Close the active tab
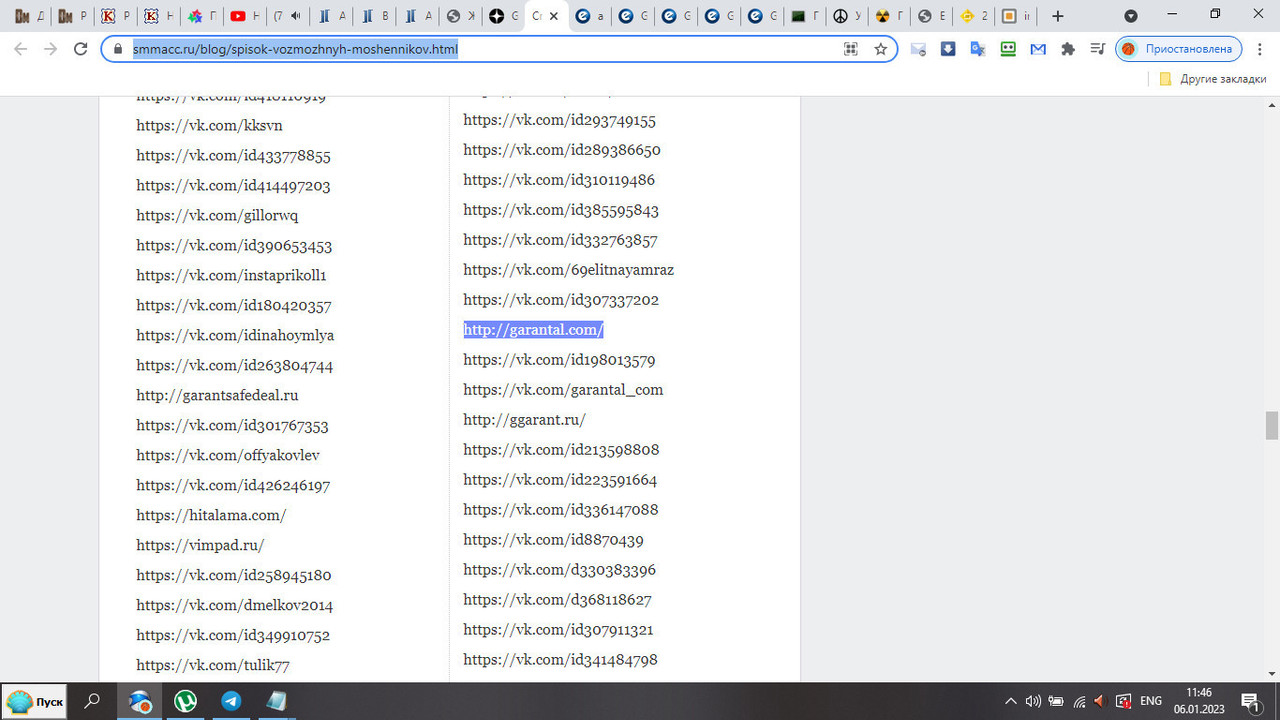 tap(554, 16)
